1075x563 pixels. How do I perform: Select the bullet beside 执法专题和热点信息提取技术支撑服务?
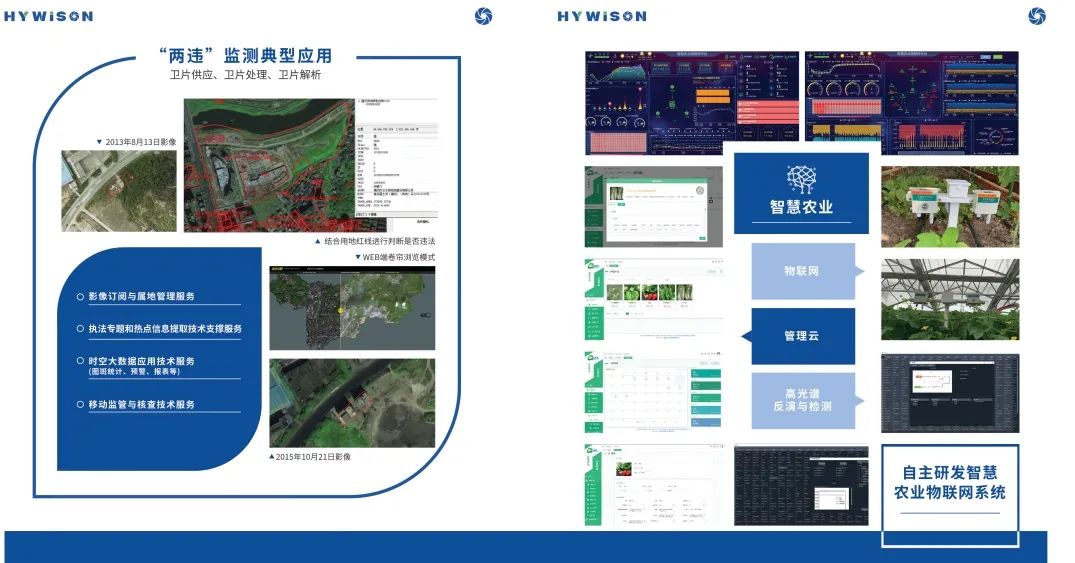click(80, 329)
